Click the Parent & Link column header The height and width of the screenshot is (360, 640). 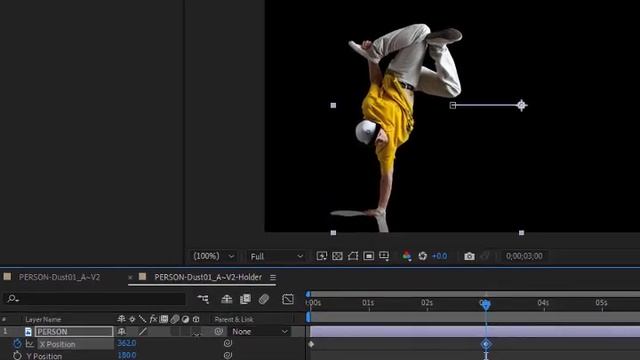[x=234, y=319]
